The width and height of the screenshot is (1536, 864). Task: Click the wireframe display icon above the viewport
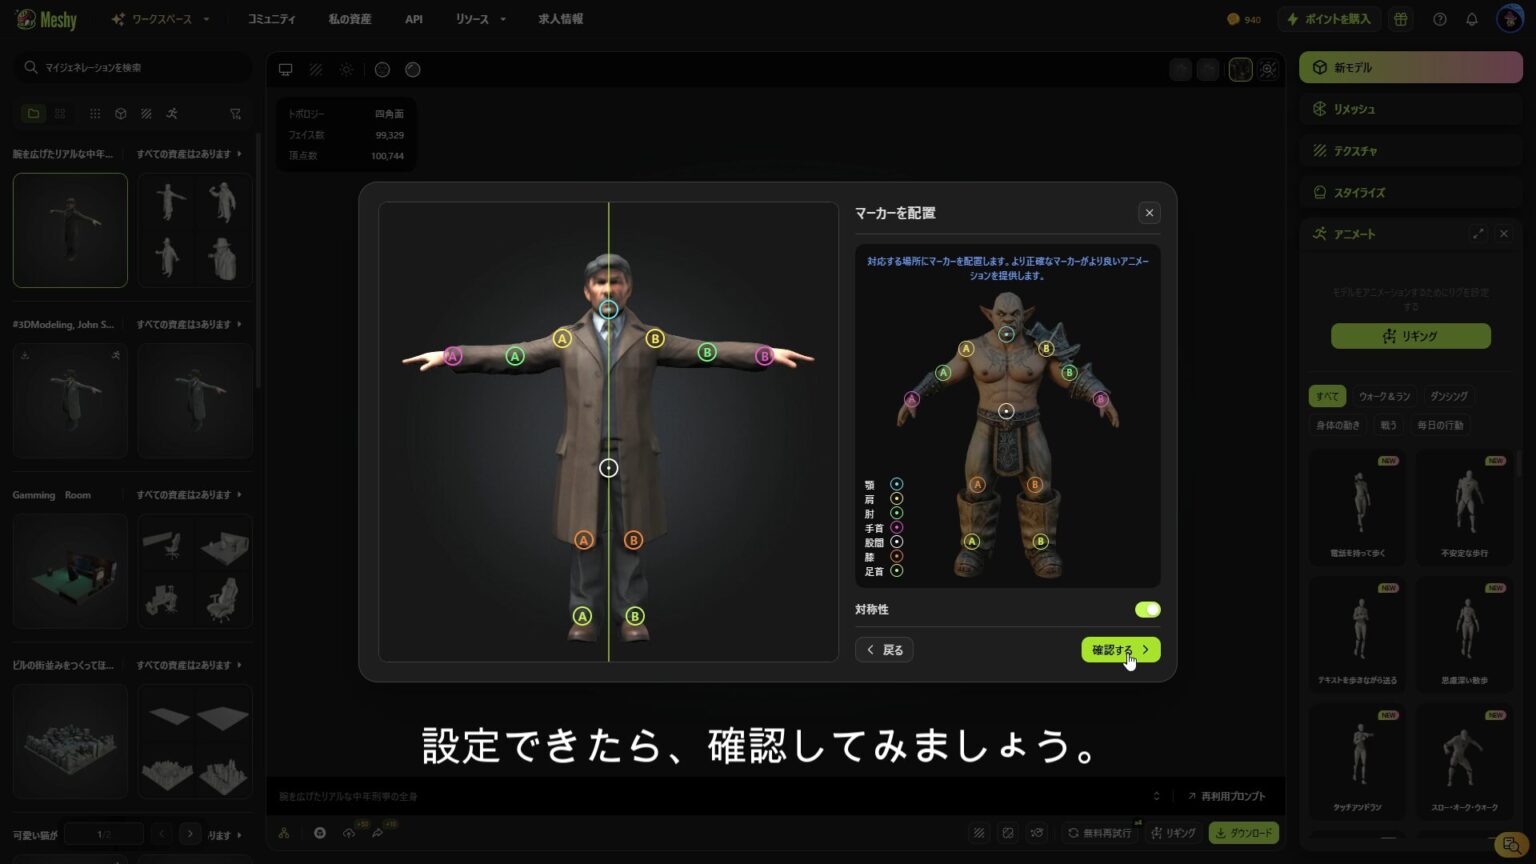pos(316,69)
